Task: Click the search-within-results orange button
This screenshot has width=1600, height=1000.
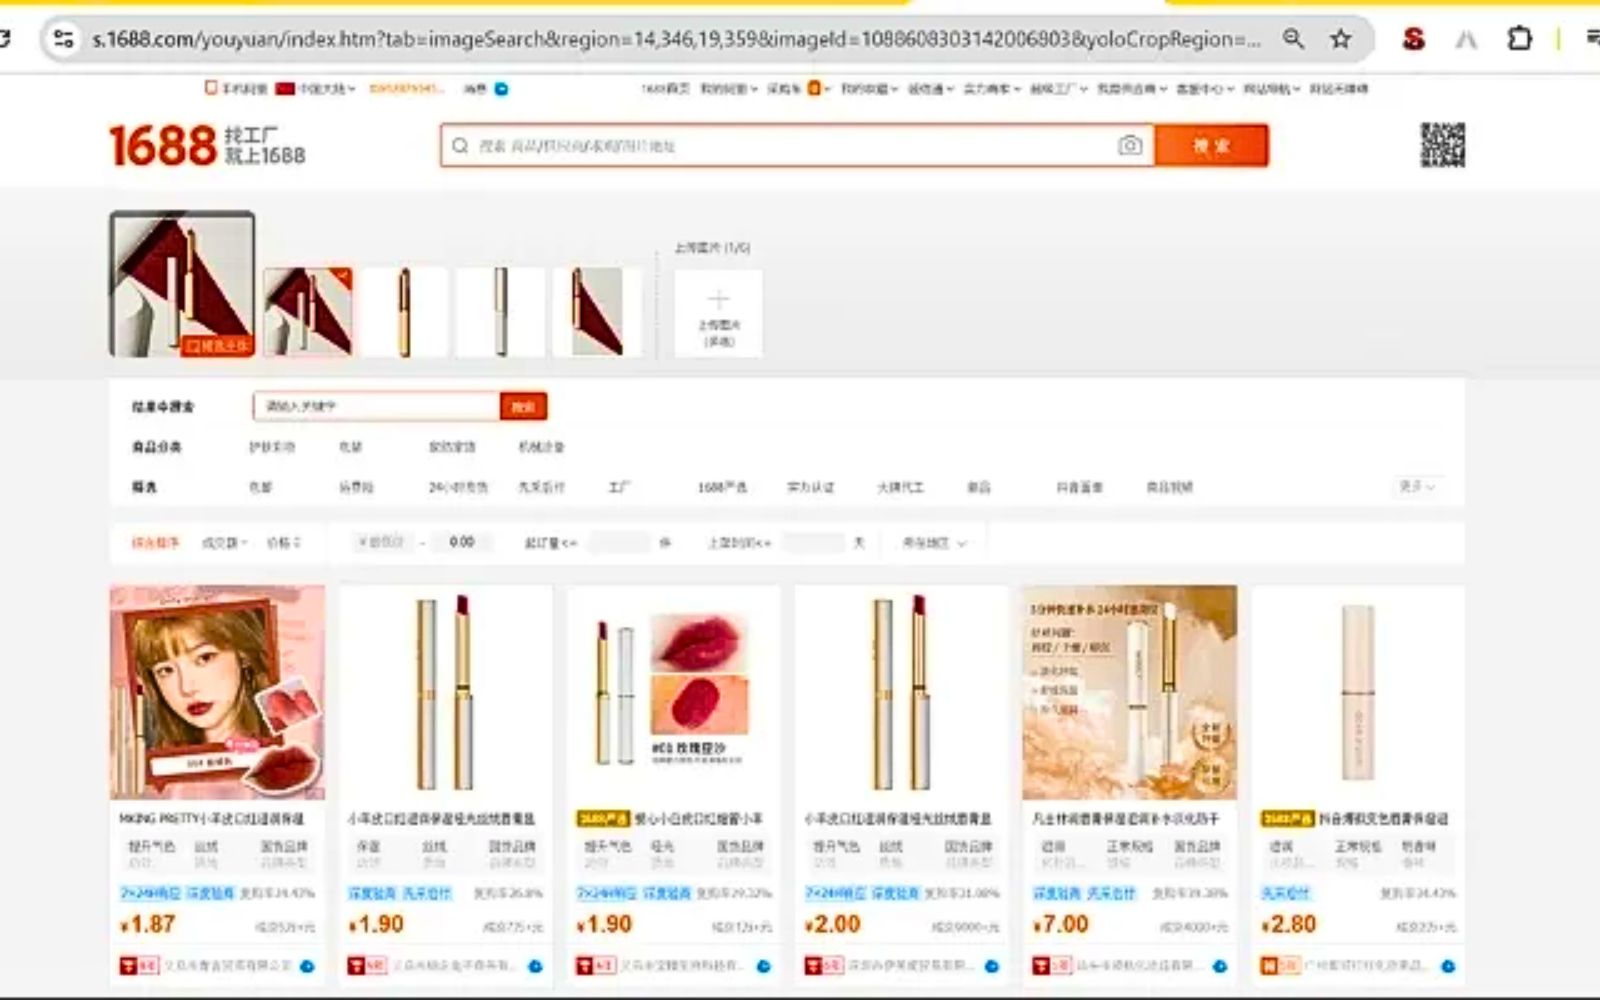Action: [523, 406]
